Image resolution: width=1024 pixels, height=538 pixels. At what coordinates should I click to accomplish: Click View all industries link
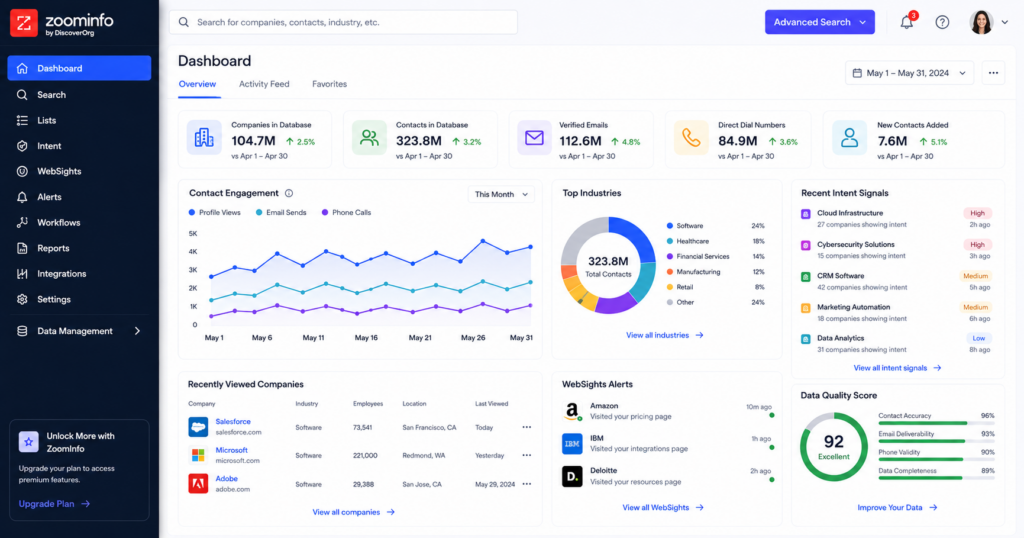664,335
